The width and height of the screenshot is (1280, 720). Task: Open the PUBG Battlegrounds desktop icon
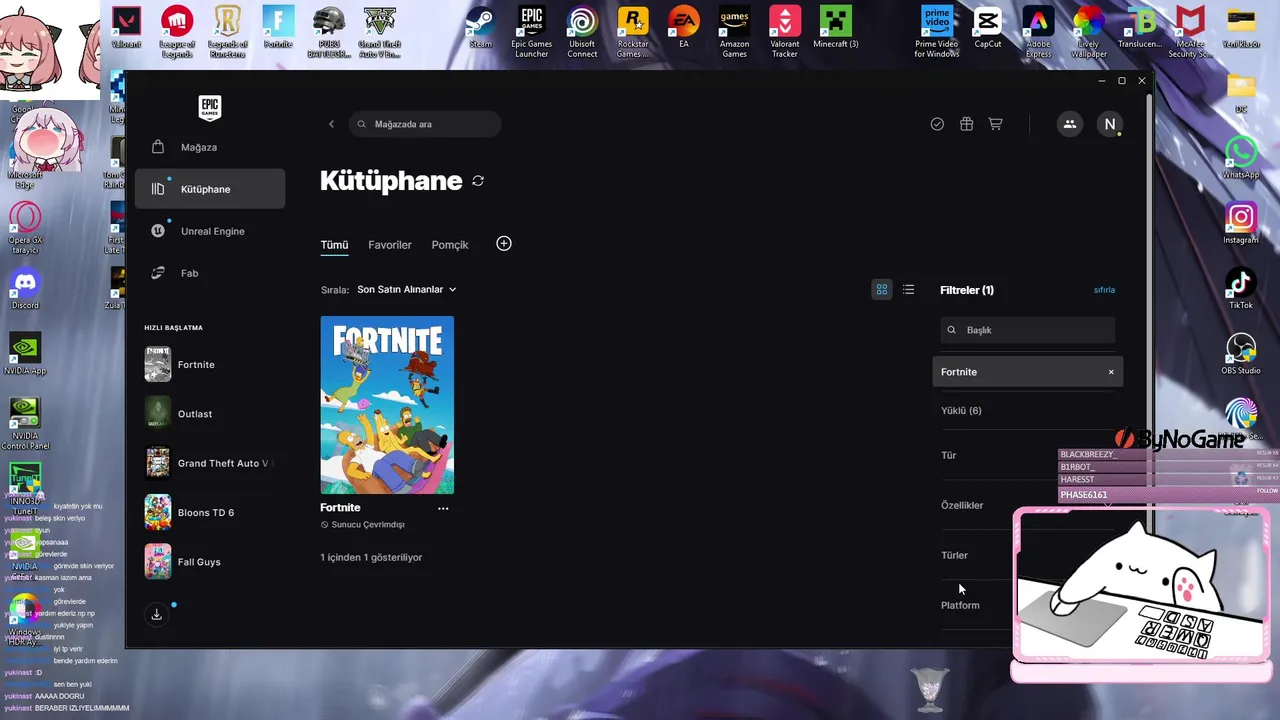pos(329,30)
